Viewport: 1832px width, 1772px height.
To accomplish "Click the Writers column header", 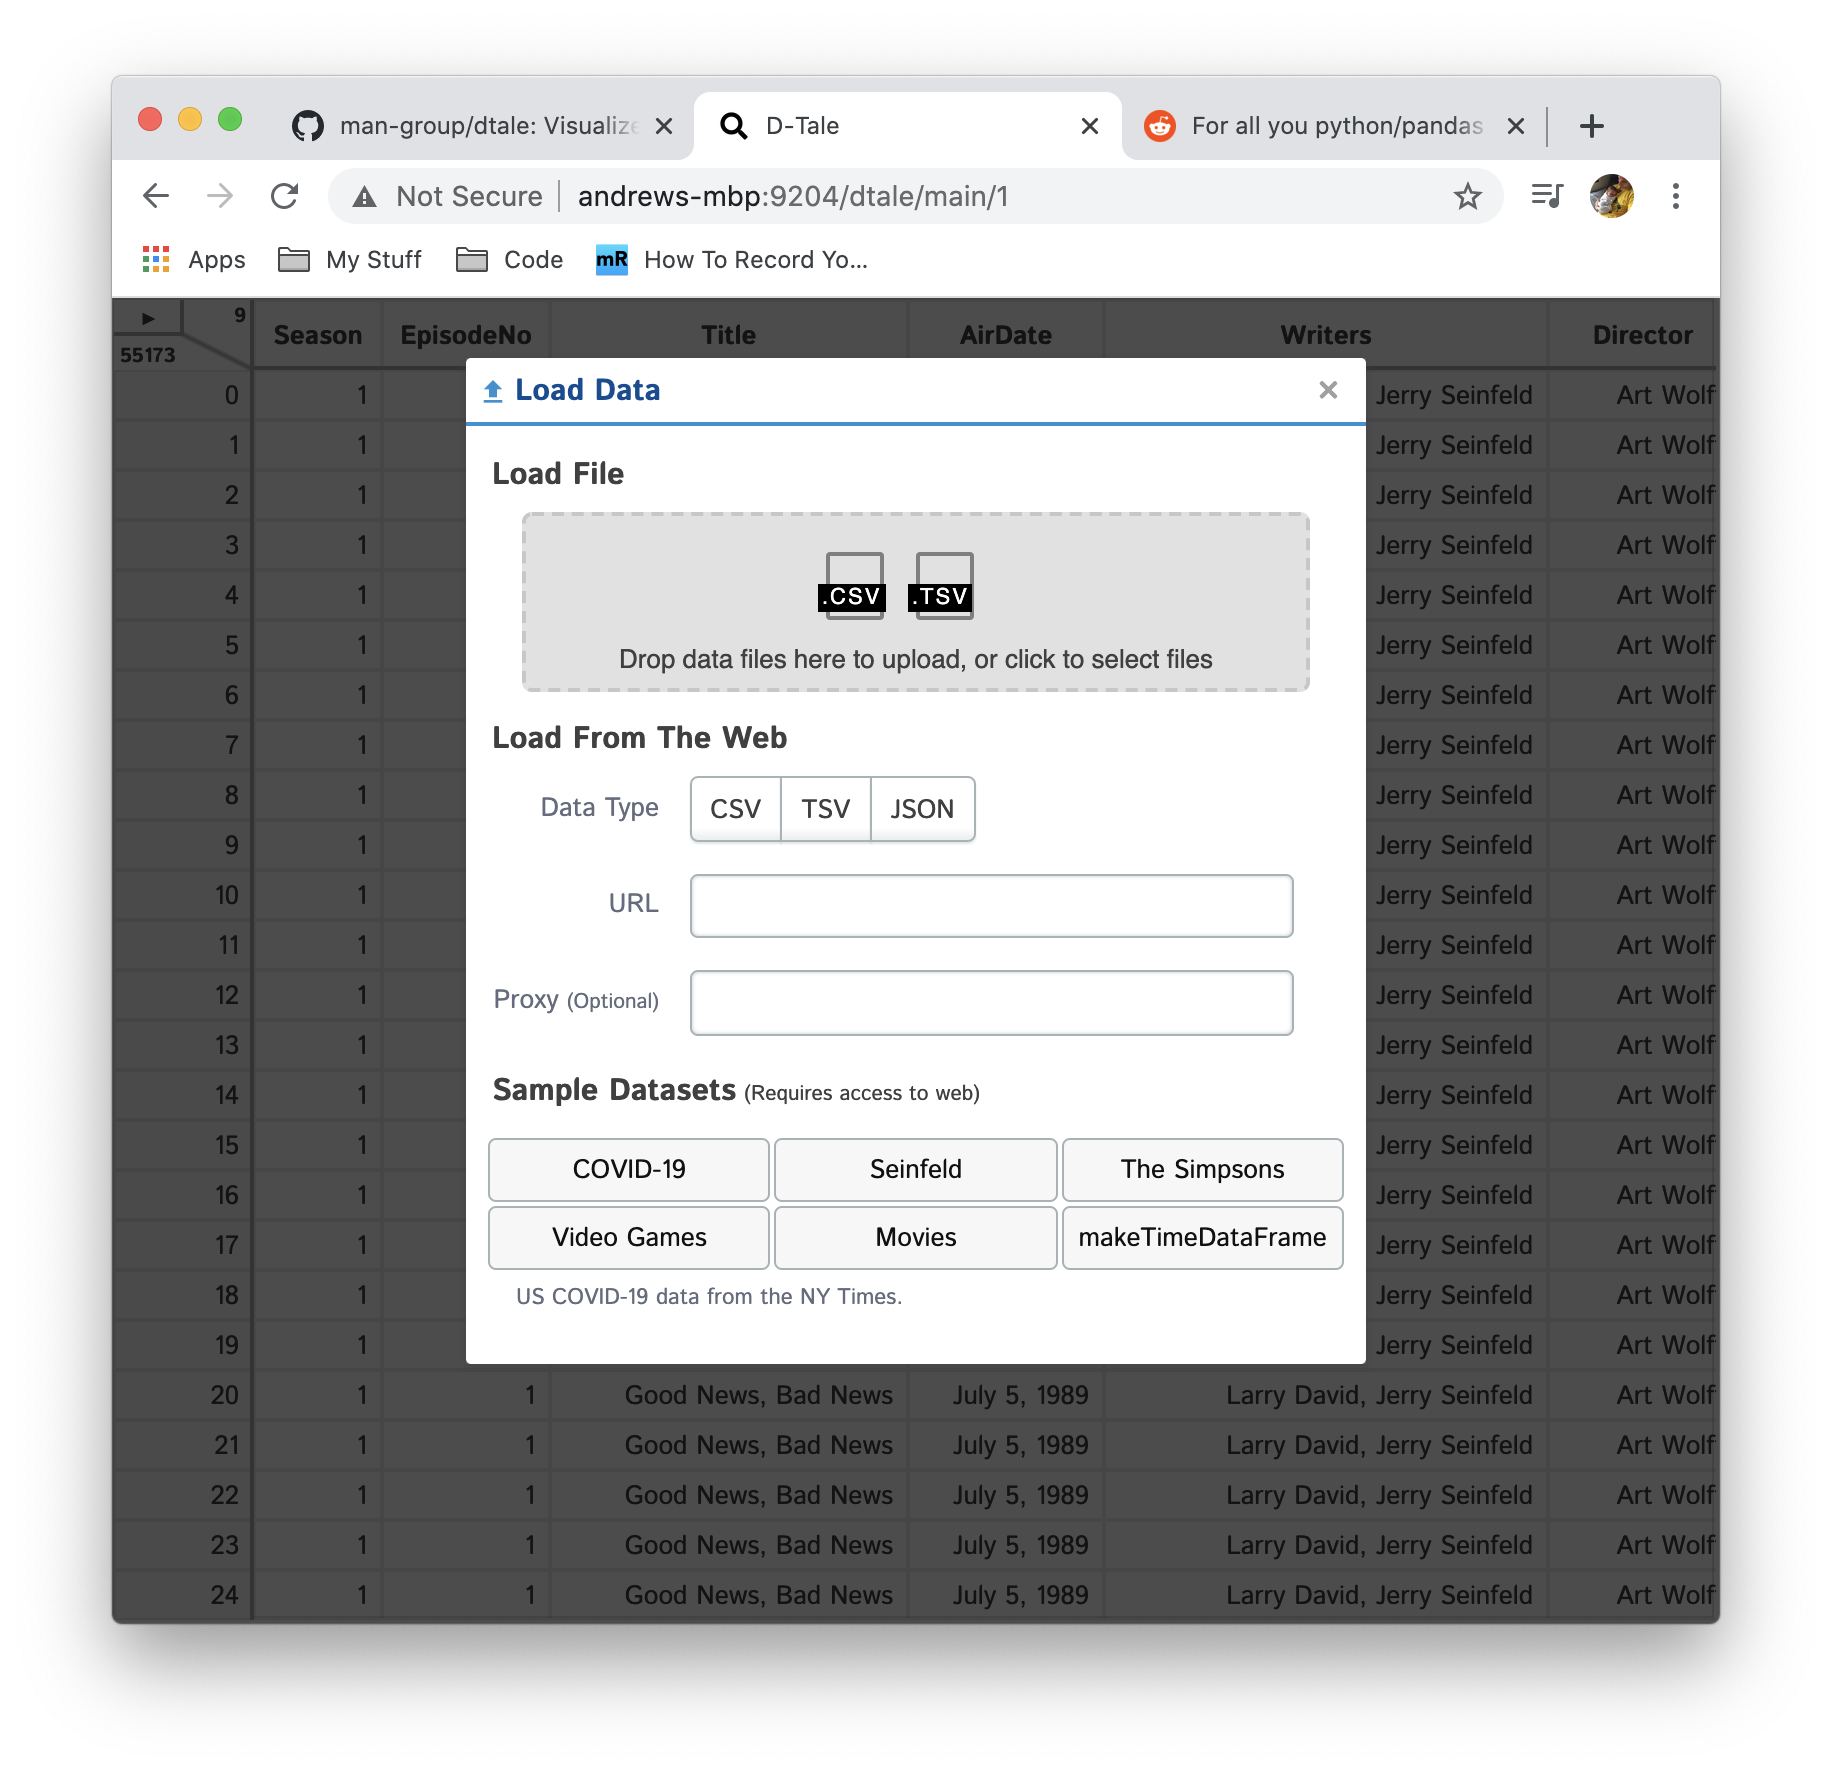I will [1326, 335].
